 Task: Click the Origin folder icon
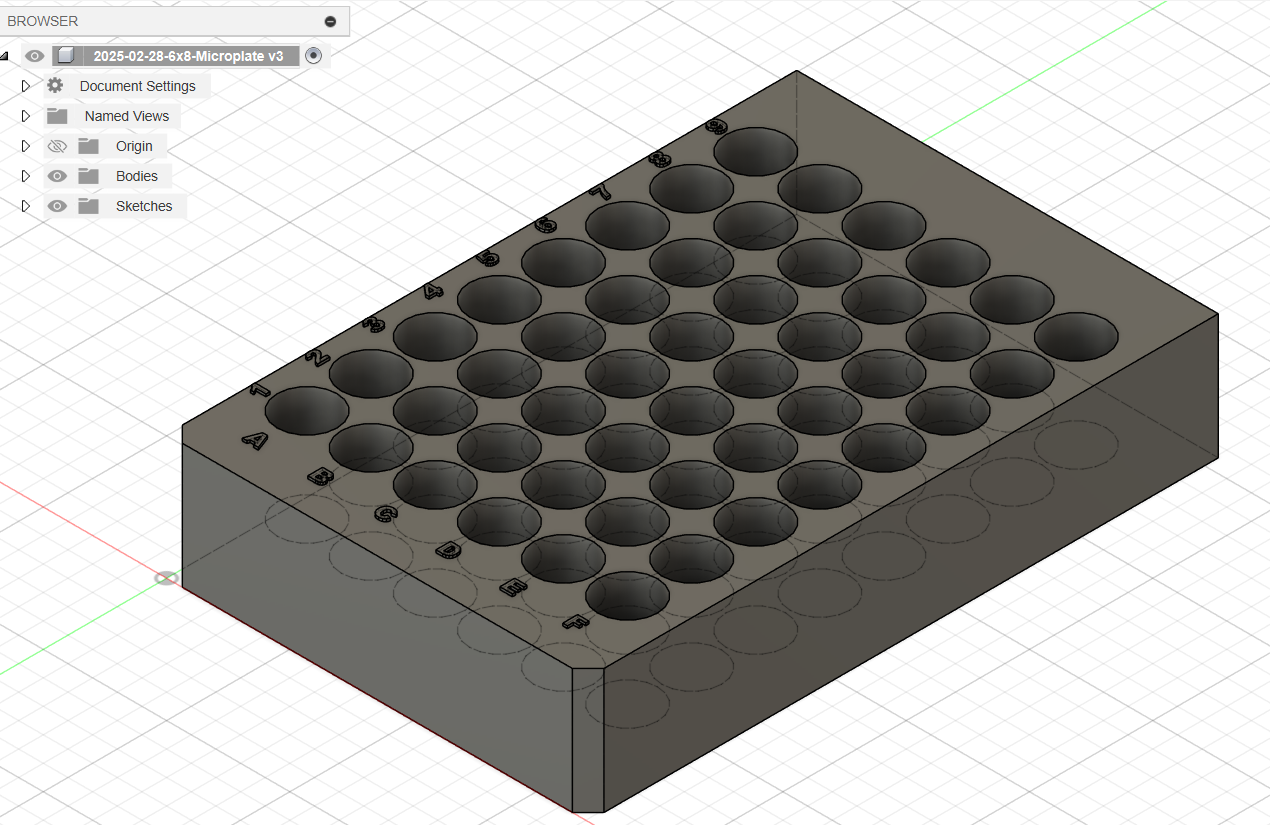pyautogui.click(x=89, y=146)
